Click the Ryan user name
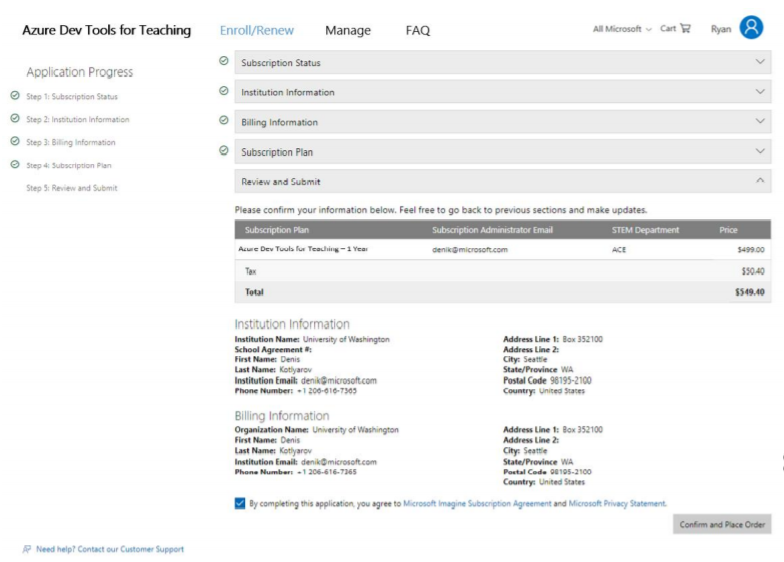This screenshot has width=784, height=562. pyautogui.click(x=720, y=29)
